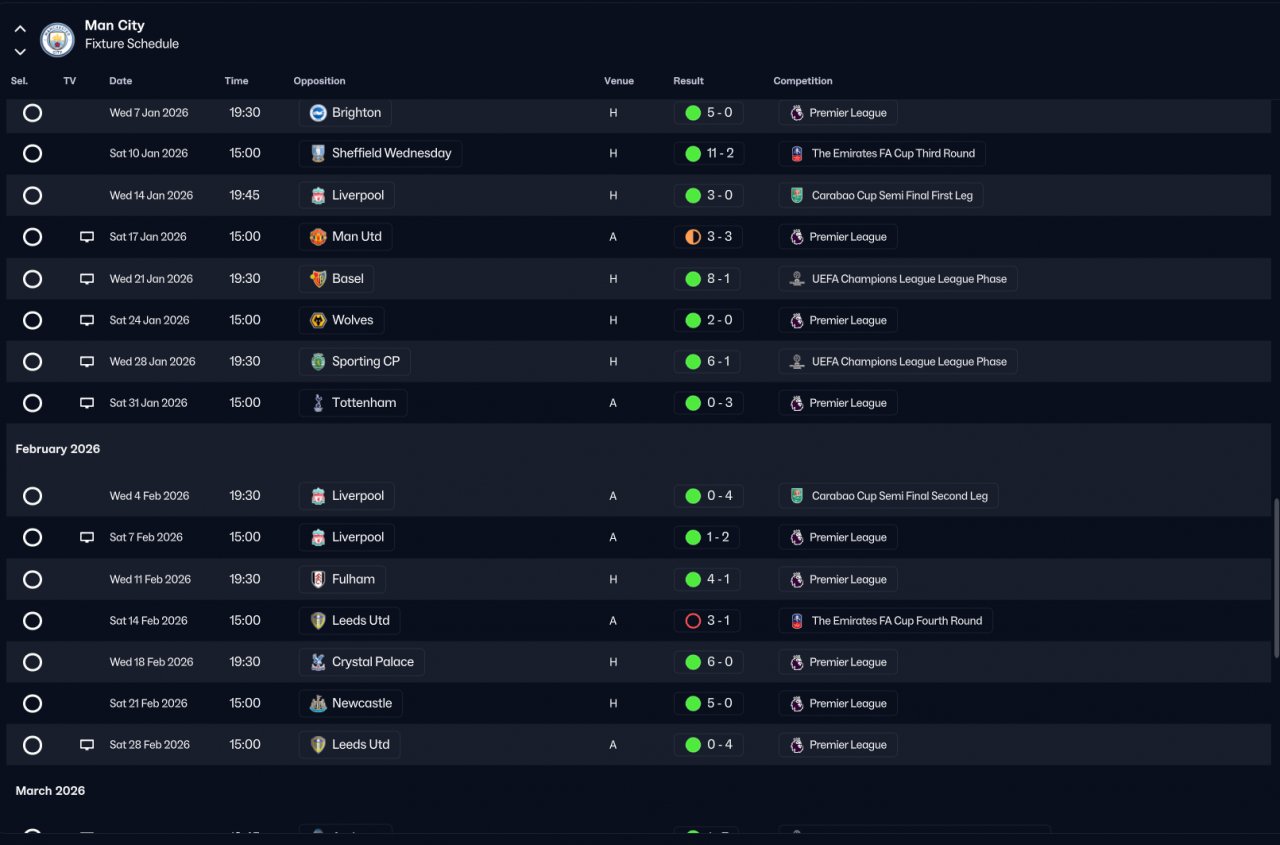The width and height of the screenshot is (1280, 845).
Task: Click the Sel. column header
Action: pyautogui.click(x=19, y=81)
